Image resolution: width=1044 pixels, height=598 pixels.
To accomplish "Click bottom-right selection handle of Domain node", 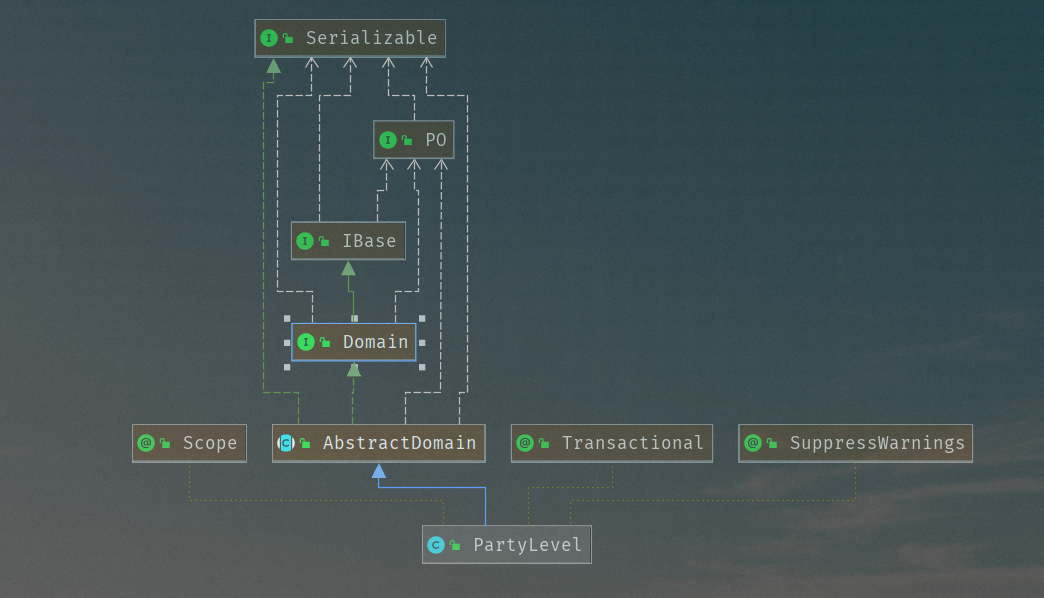I will 422,367.
